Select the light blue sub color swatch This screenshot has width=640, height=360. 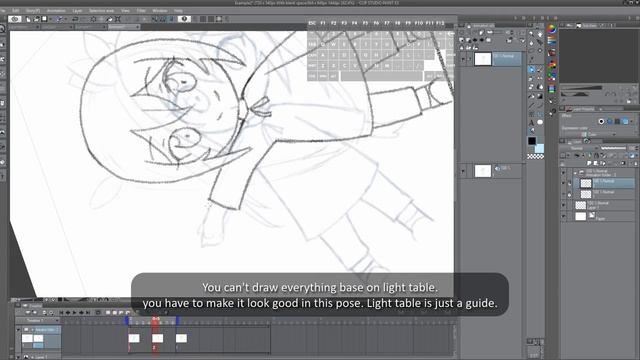click(x=540, y=148)
